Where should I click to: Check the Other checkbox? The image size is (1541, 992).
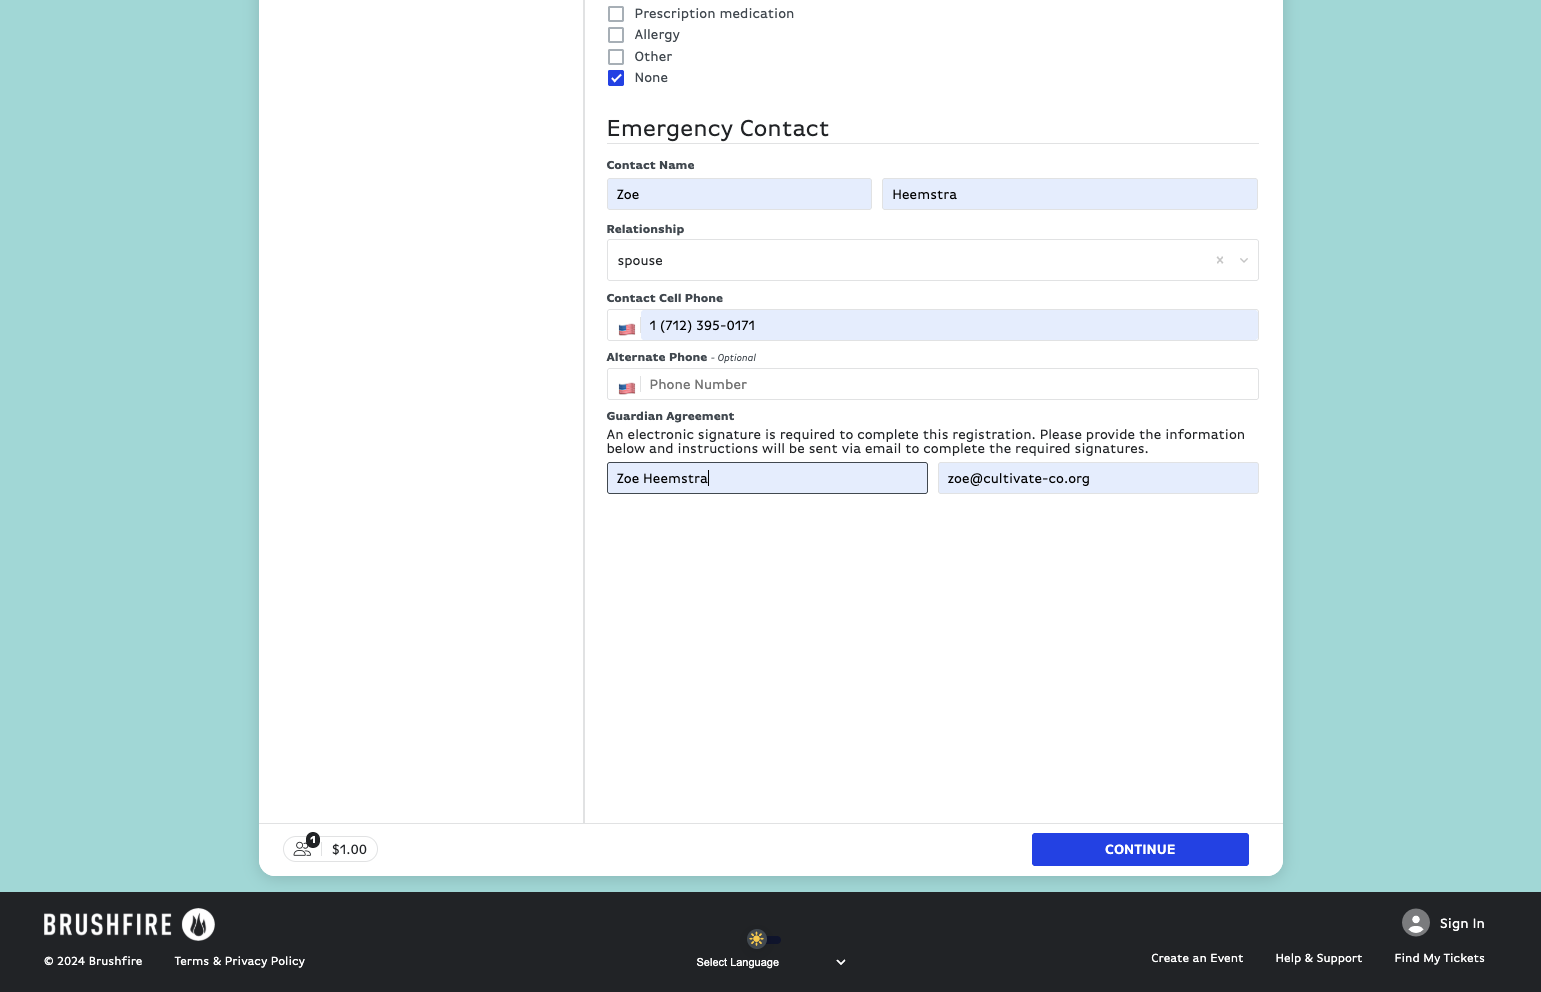click(x=616, y=57)
